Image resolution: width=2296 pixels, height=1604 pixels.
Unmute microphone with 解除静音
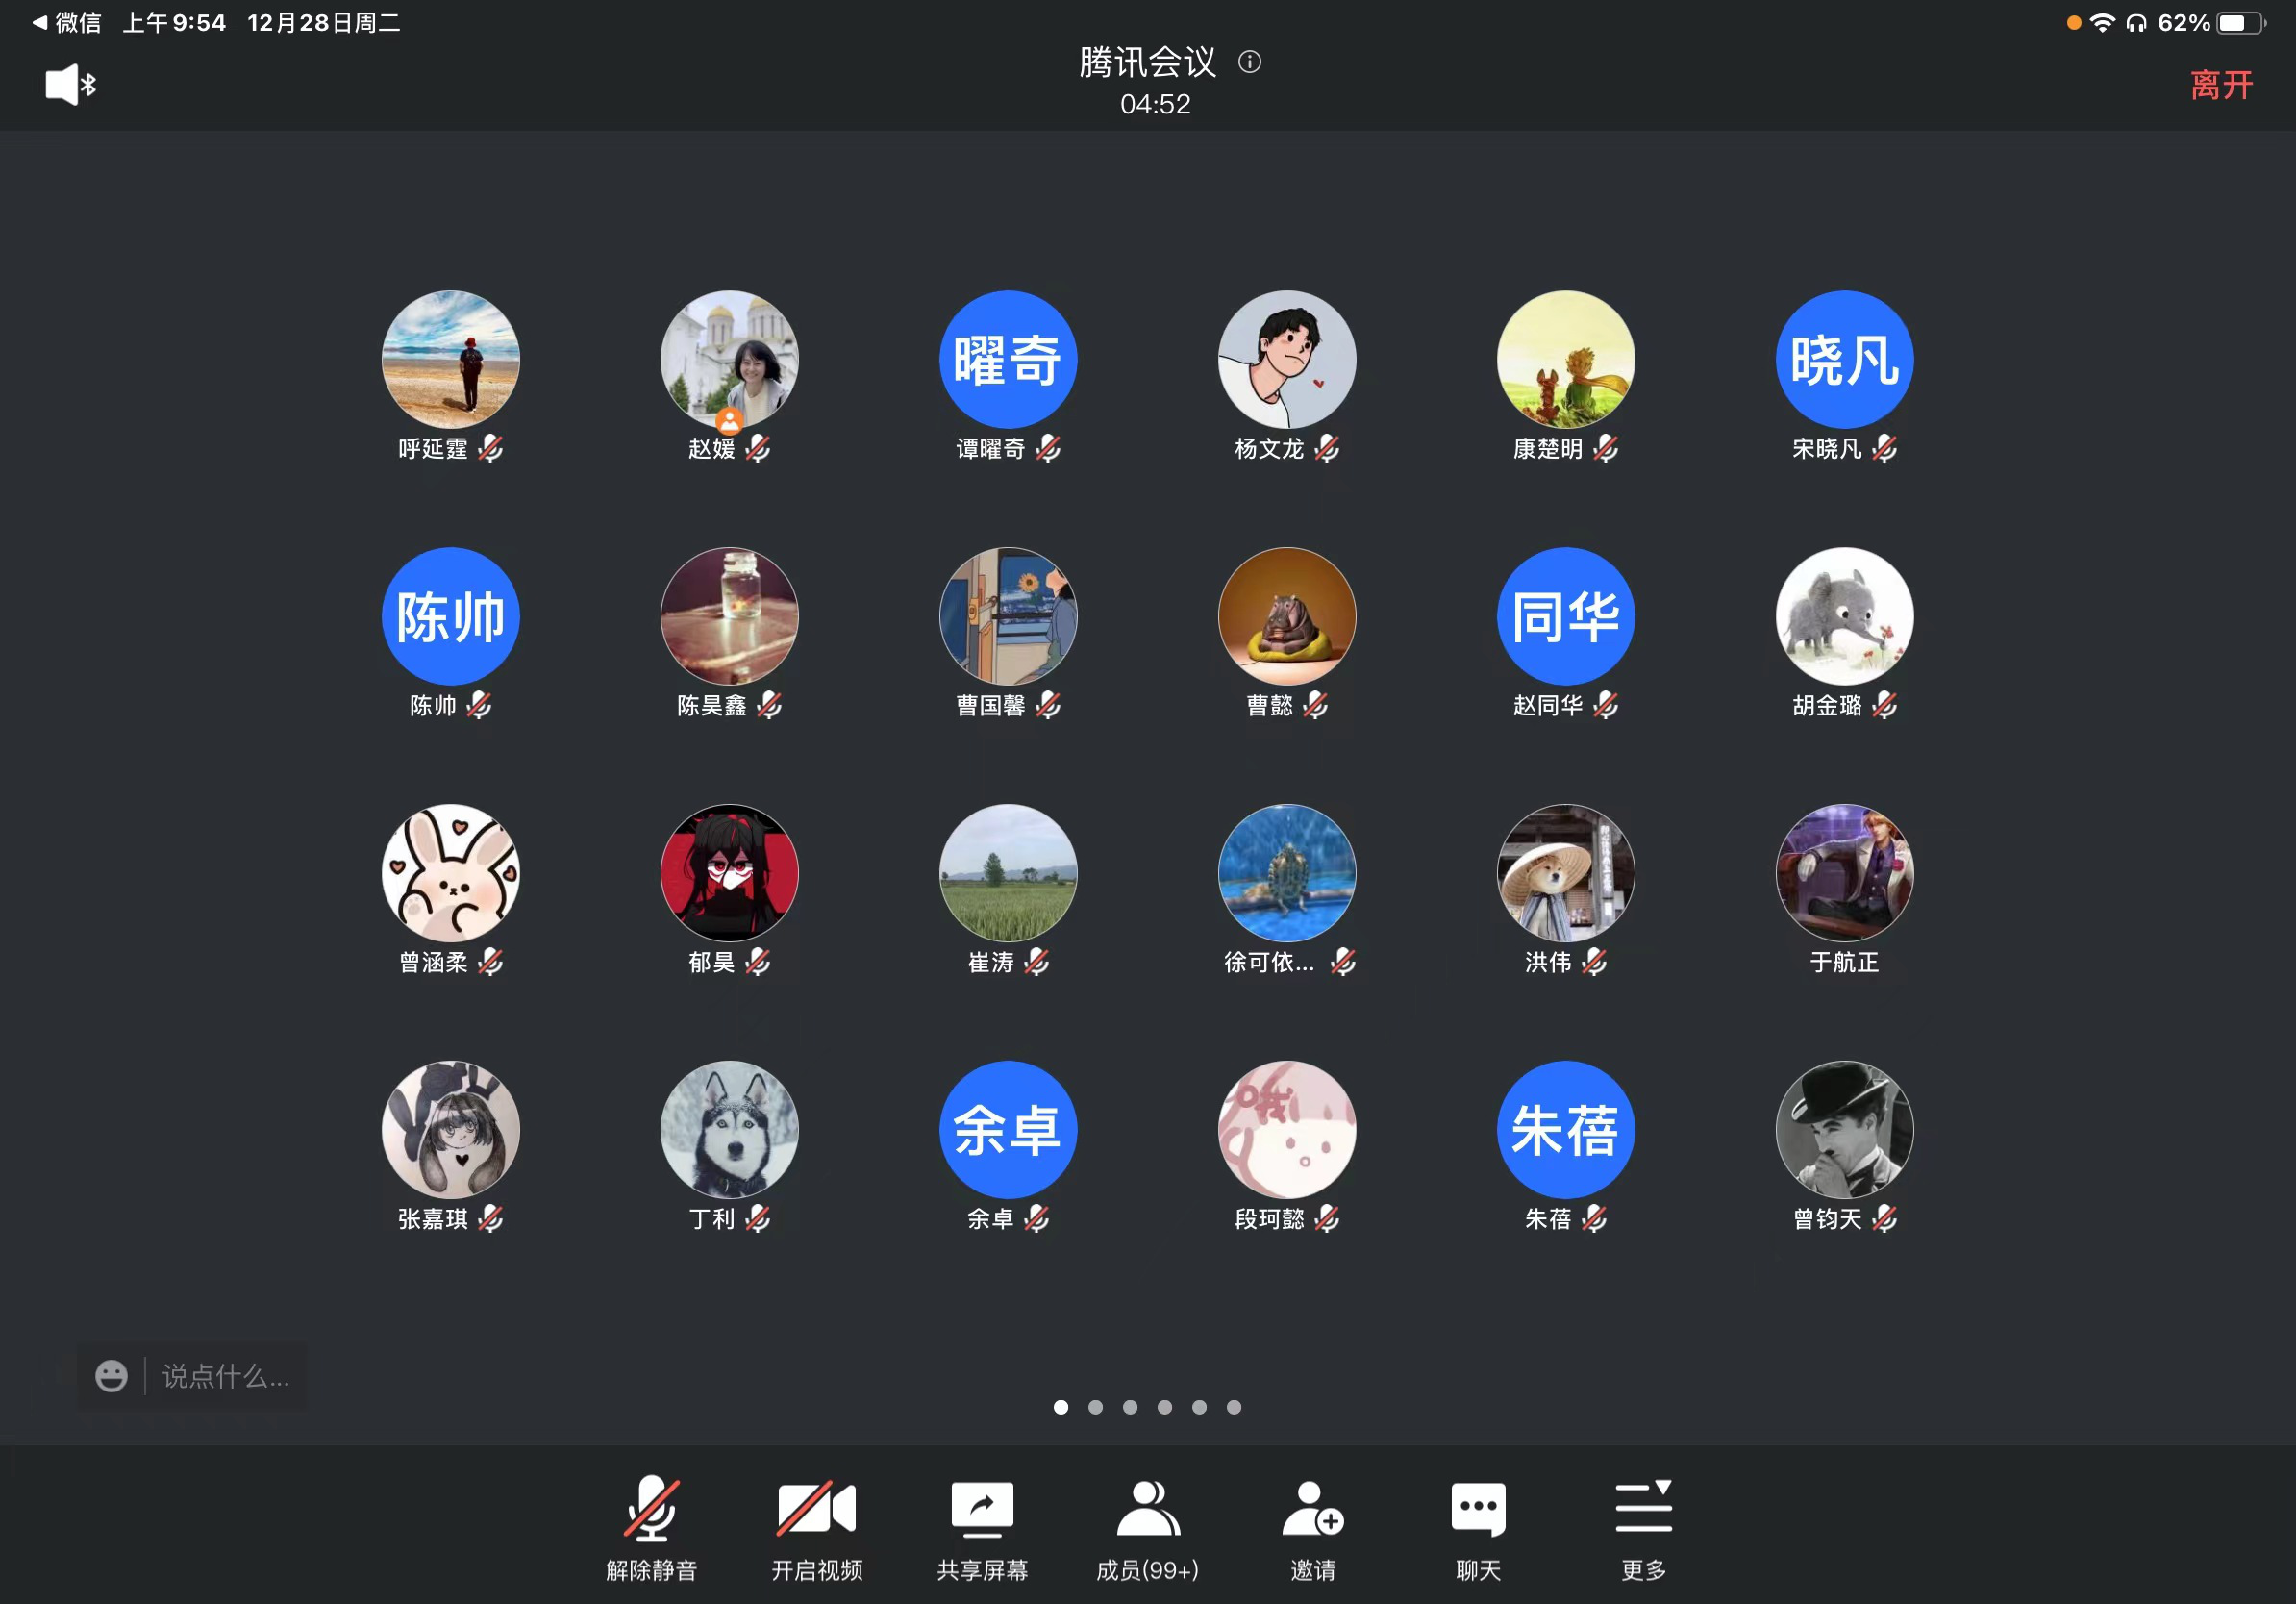651,1509
